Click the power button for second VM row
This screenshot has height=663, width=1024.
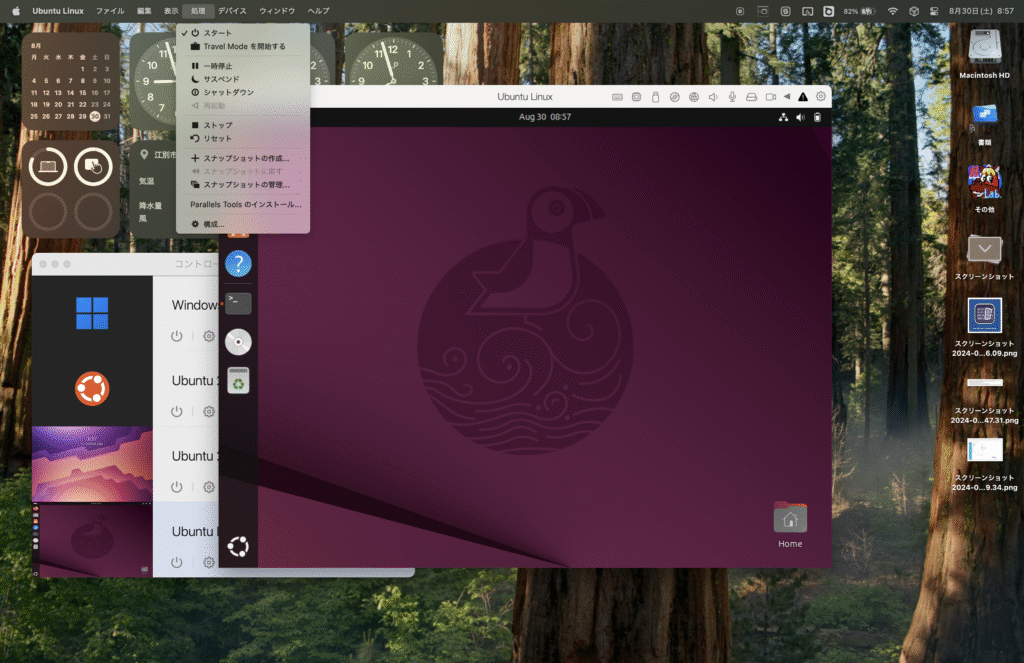click(176, 412)
